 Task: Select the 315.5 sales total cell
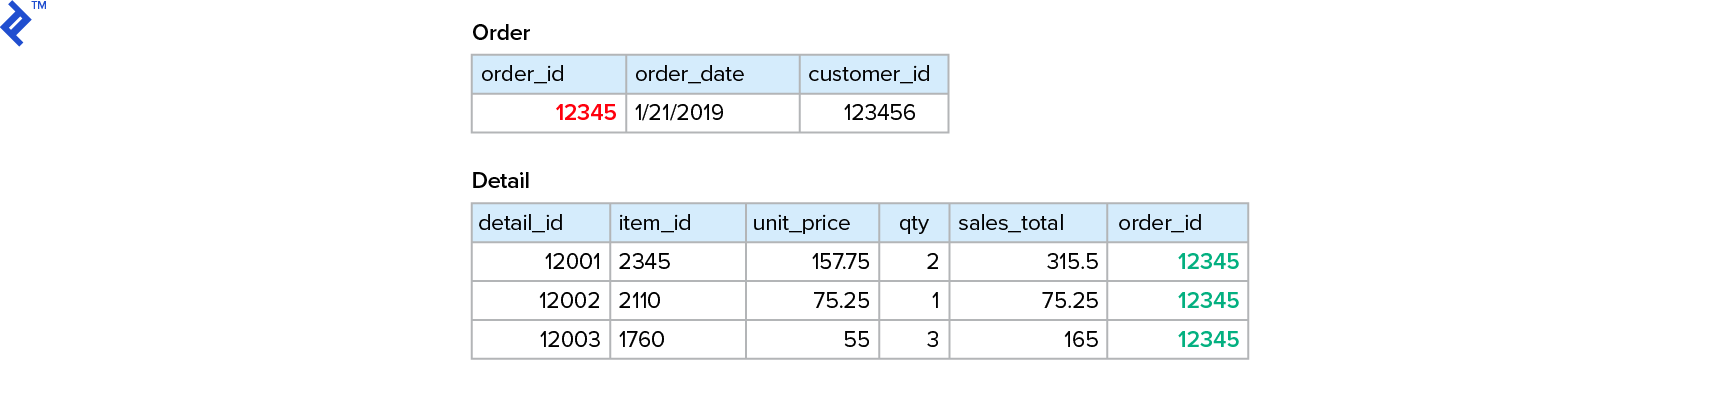[1072, 262]
